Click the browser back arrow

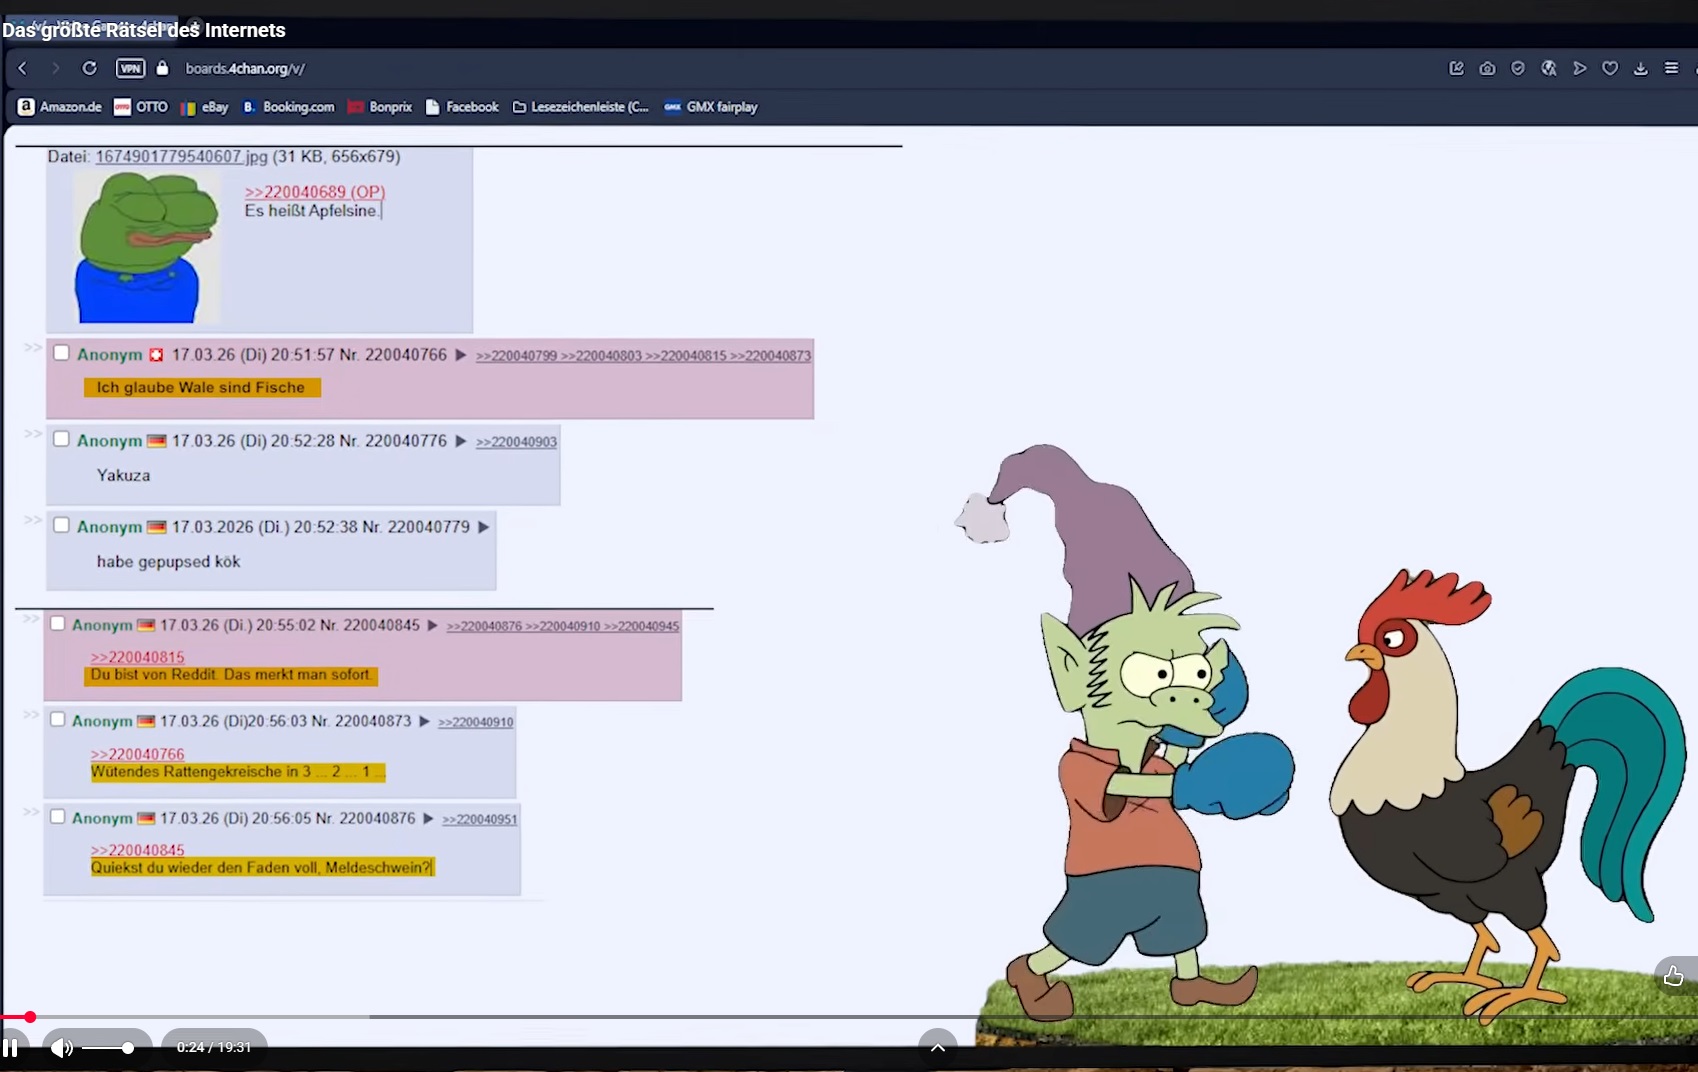tap(22, 68)
